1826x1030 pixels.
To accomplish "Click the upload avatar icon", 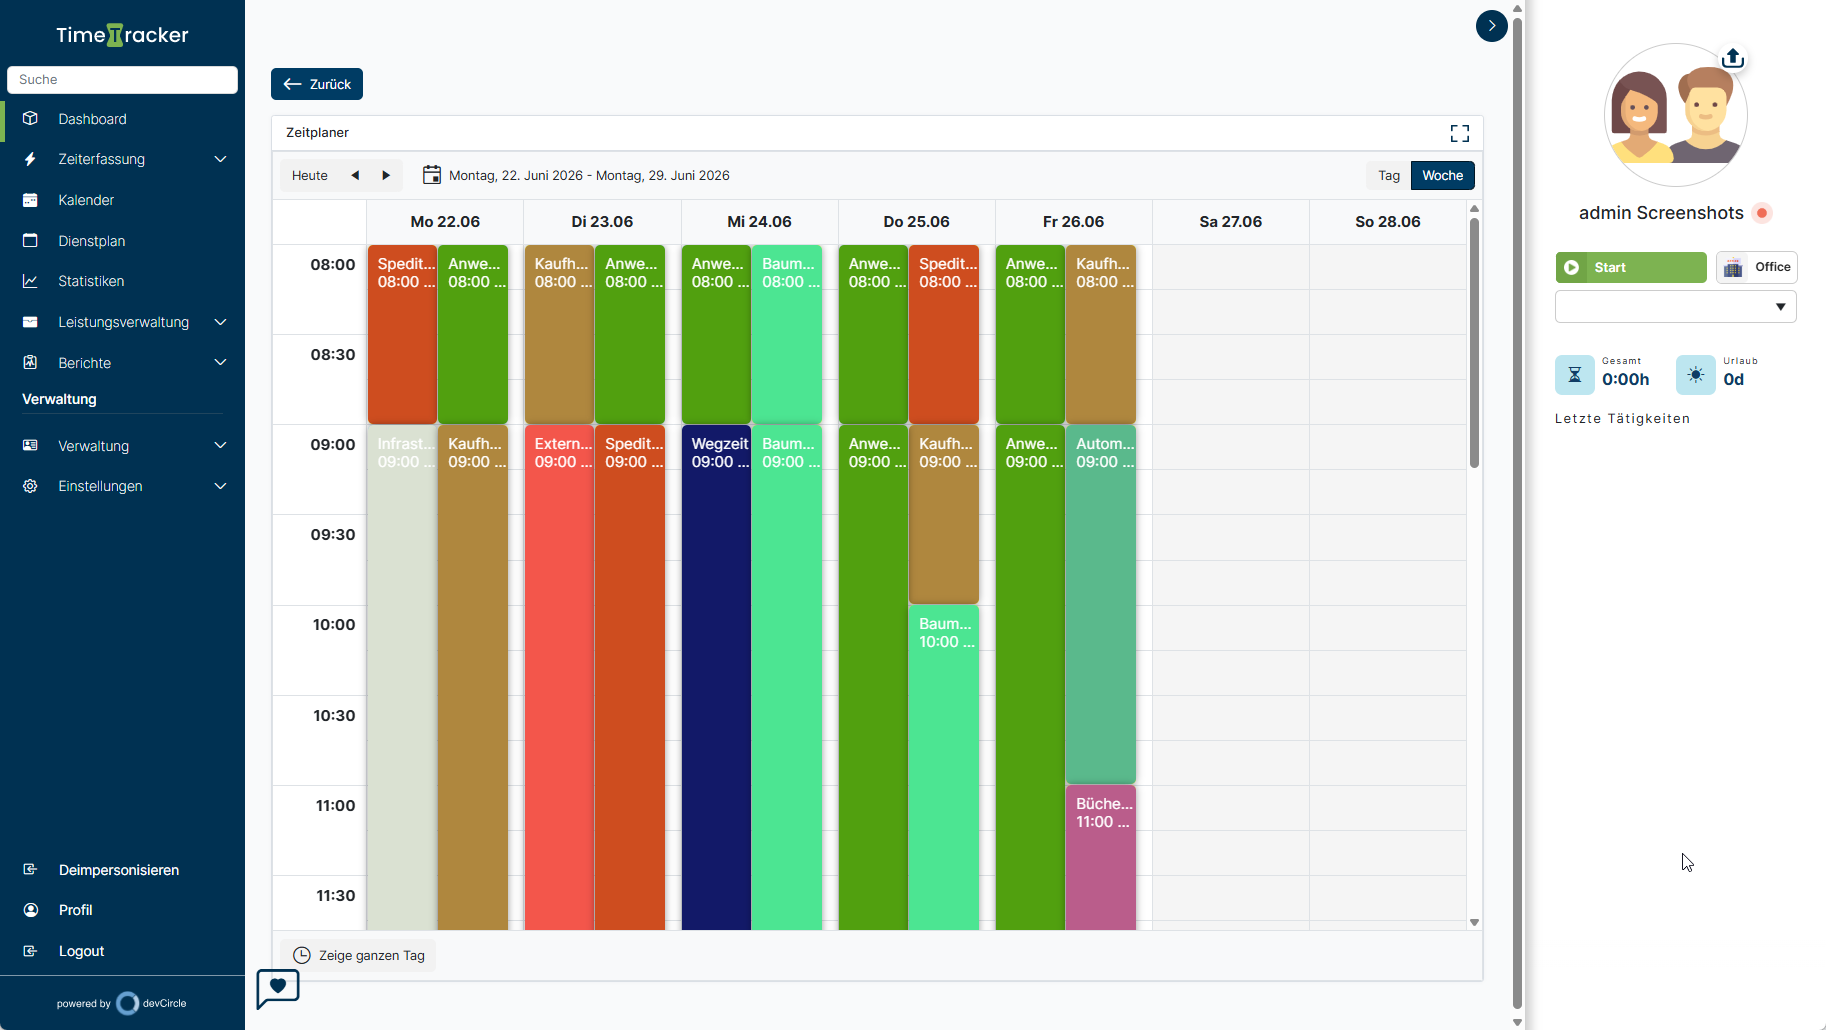I will click(x=1733, y=58).
